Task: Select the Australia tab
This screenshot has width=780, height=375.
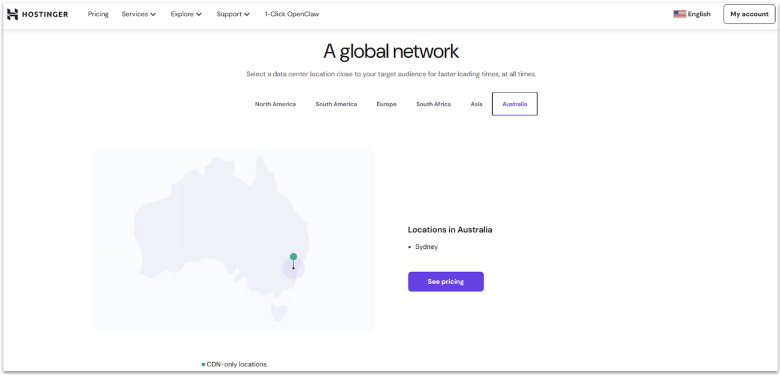Action: click(515, 104)
